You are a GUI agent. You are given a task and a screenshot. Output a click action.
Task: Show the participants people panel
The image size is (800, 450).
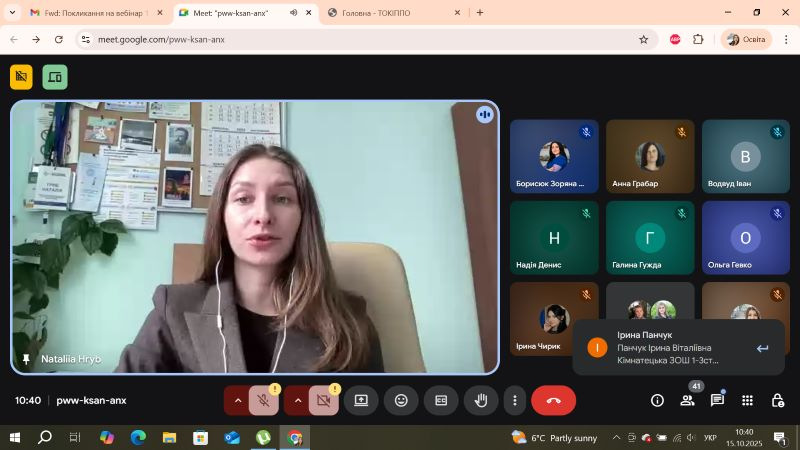click(x=687, y=400)
